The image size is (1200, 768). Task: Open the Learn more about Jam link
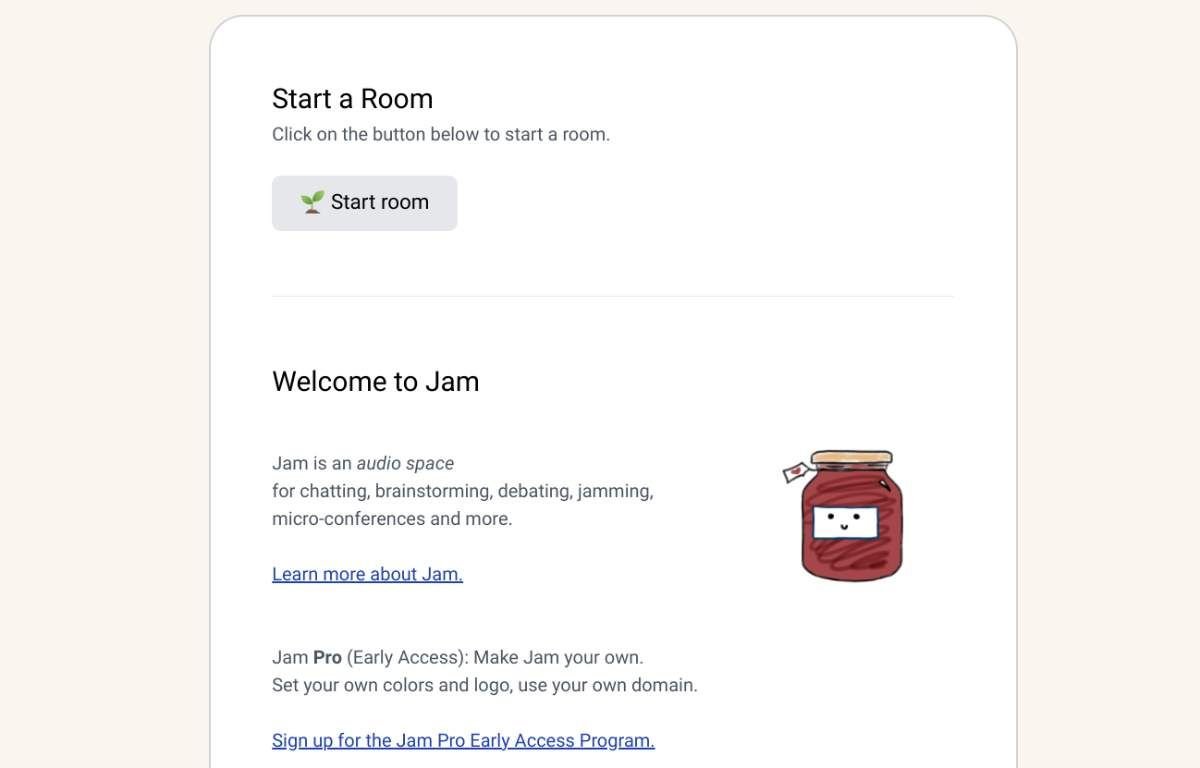367,574
